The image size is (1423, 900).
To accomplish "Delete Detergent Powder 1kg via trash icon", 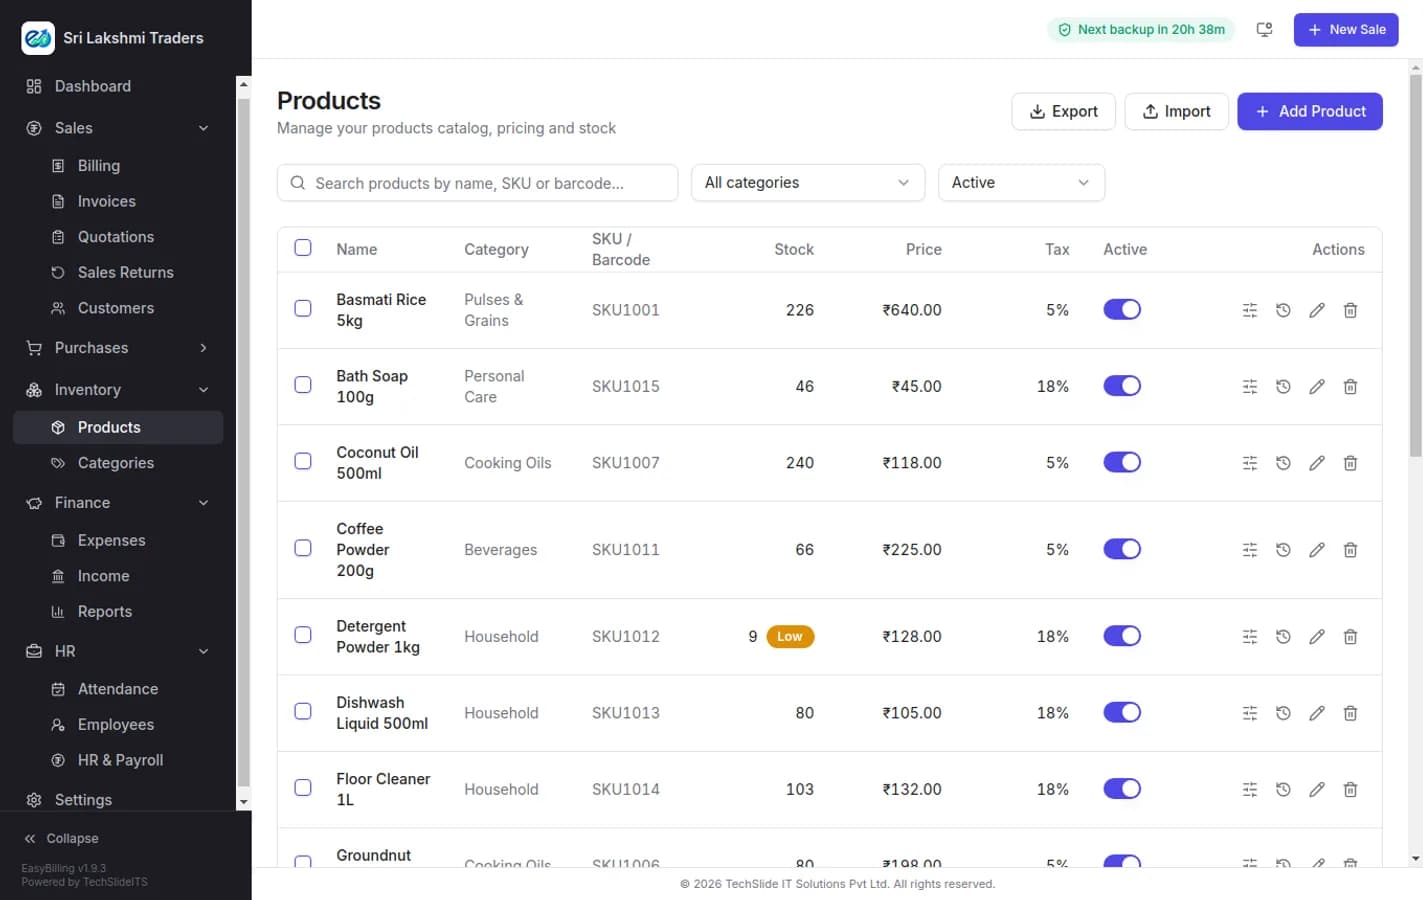I will (x=1350, y=637).
